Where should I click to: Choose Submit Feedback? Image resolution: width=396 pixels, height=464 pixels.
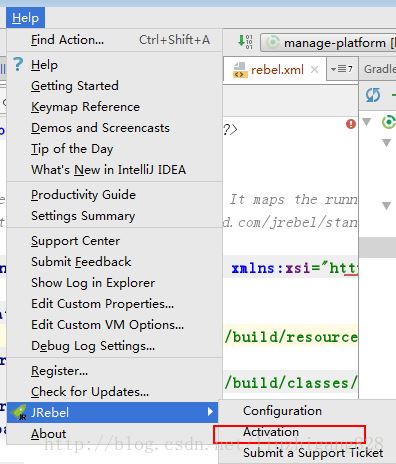(115, 262)
